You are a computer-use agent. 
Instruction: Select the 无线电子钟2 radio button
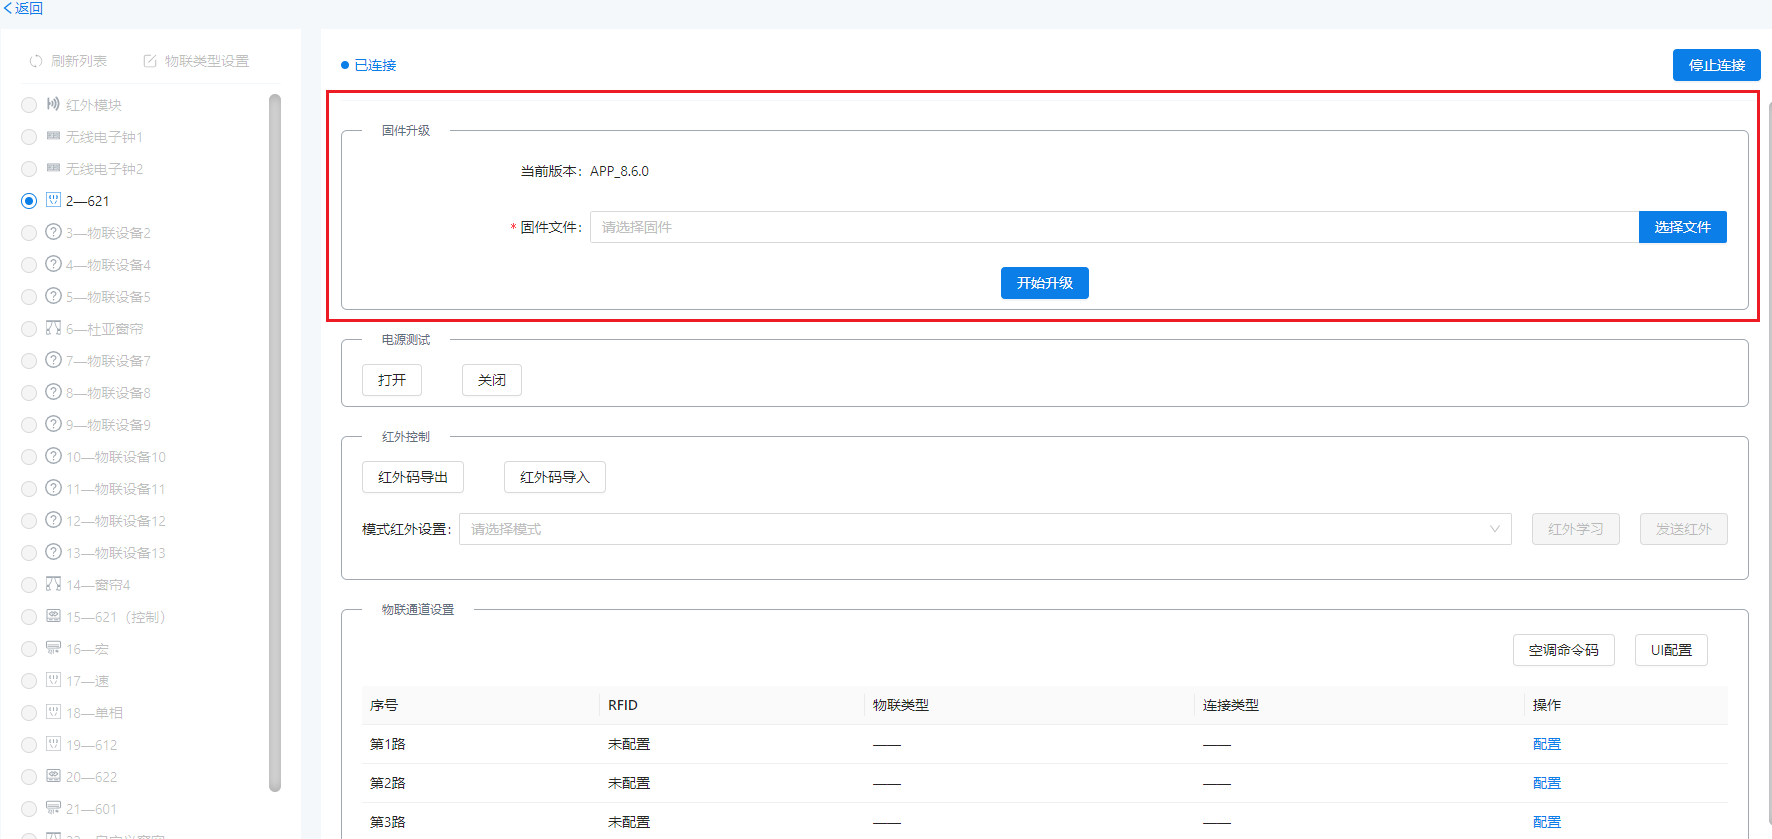[x=29, y=169]
